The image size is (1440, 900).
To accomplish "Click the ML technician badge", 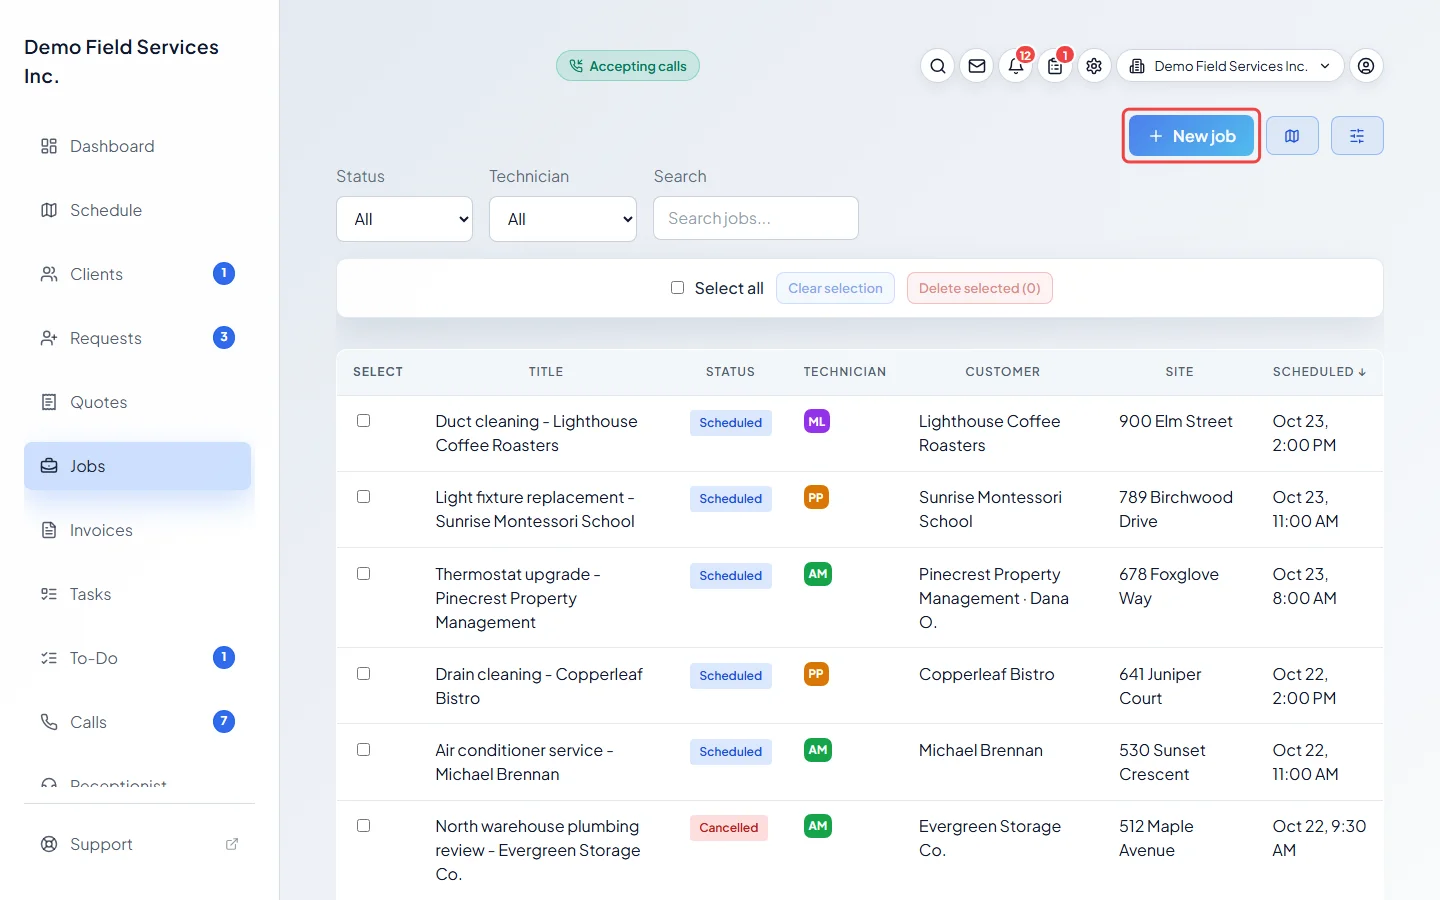I will click(x=817, y=421).
